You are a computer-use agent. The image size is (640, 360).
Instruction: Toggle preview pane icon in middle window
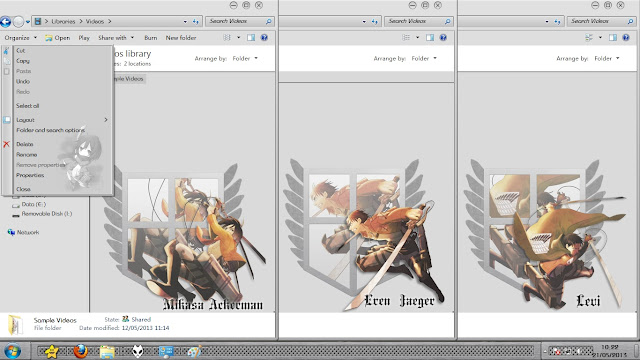click(x=430, y=38)
